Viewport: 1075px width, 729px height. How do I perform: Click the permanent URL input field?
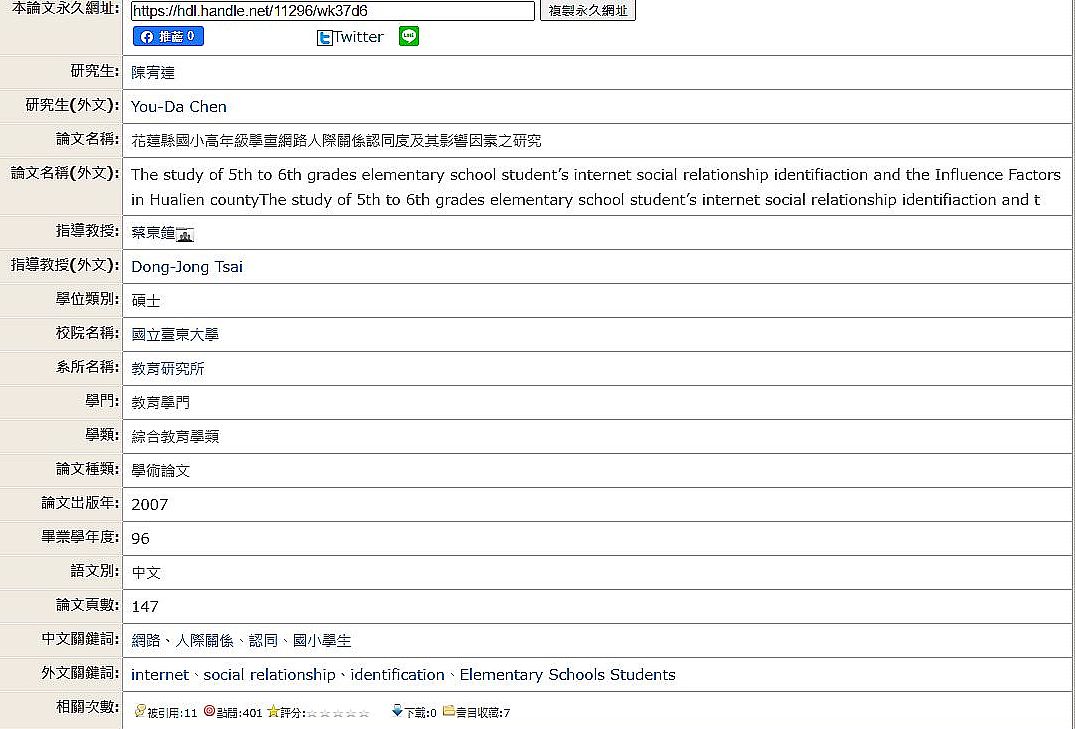coord(332,11)
